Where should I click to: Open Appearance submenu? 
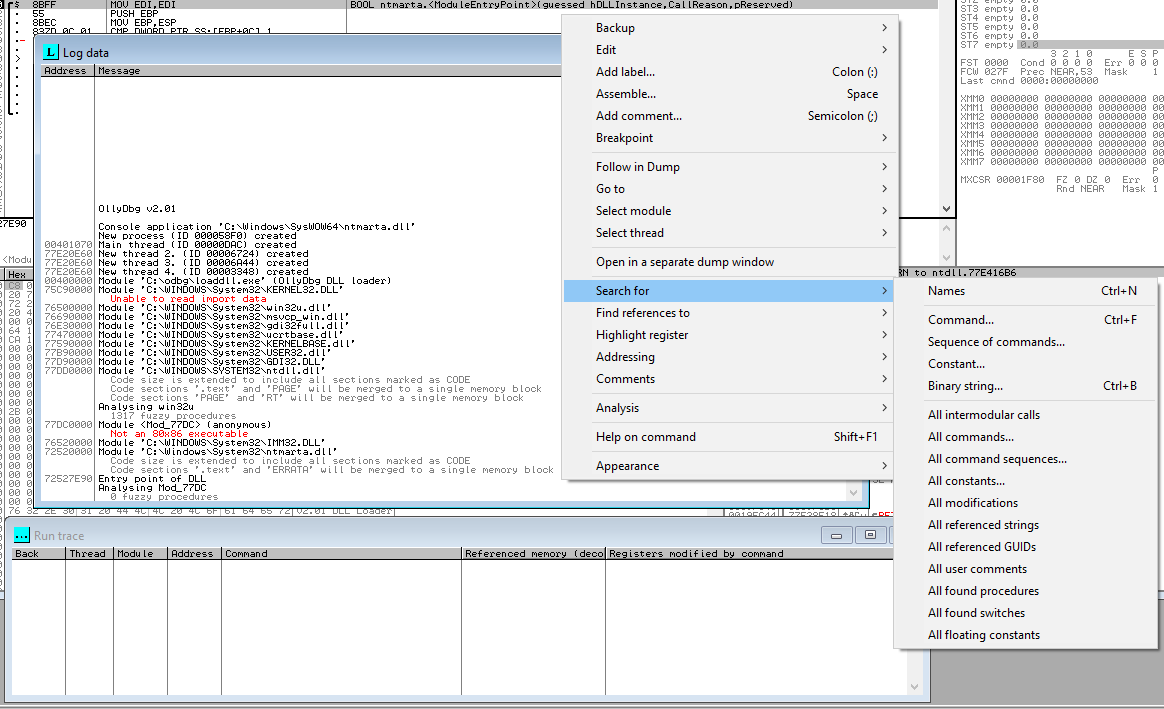pos(730,465)
